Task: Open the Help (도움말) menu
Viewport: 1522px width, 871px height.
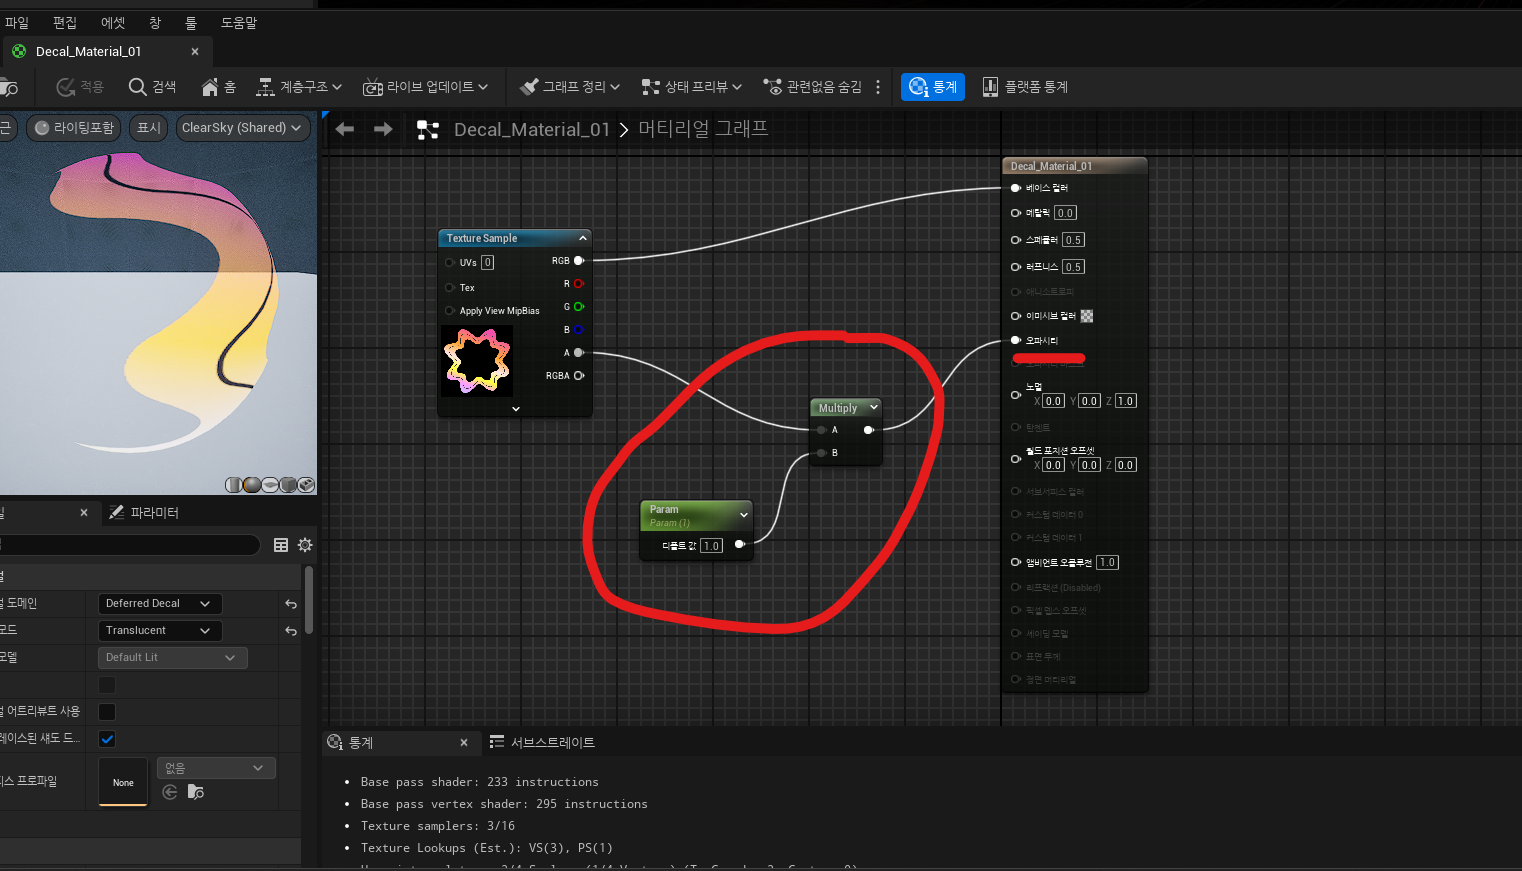Action: click(x=239, y=22)
